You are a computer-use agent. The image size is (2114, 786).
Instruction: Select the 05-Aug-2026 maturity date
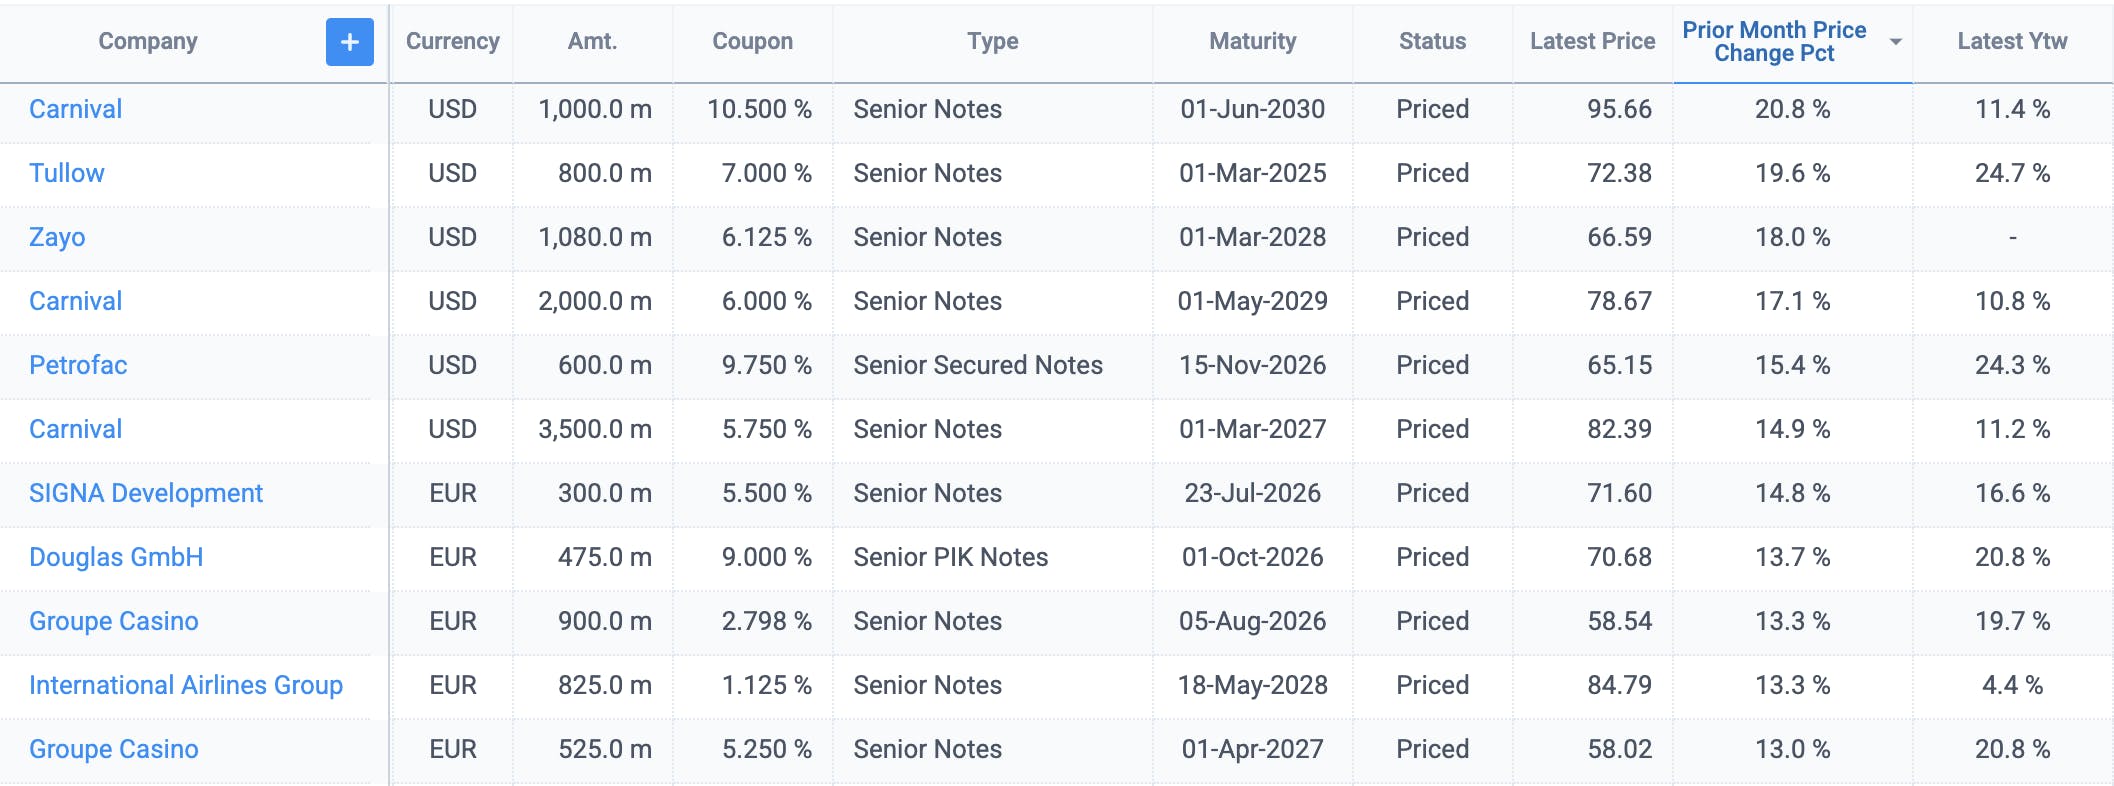1253,621
